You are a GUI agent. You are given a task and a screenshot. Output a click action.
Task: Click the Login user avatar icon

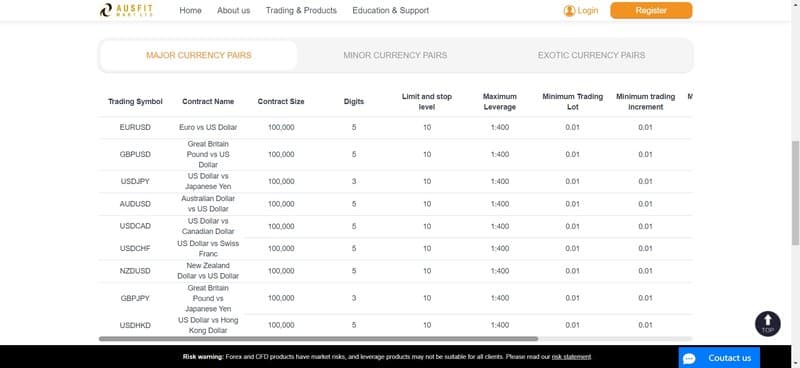pos(569,10)
